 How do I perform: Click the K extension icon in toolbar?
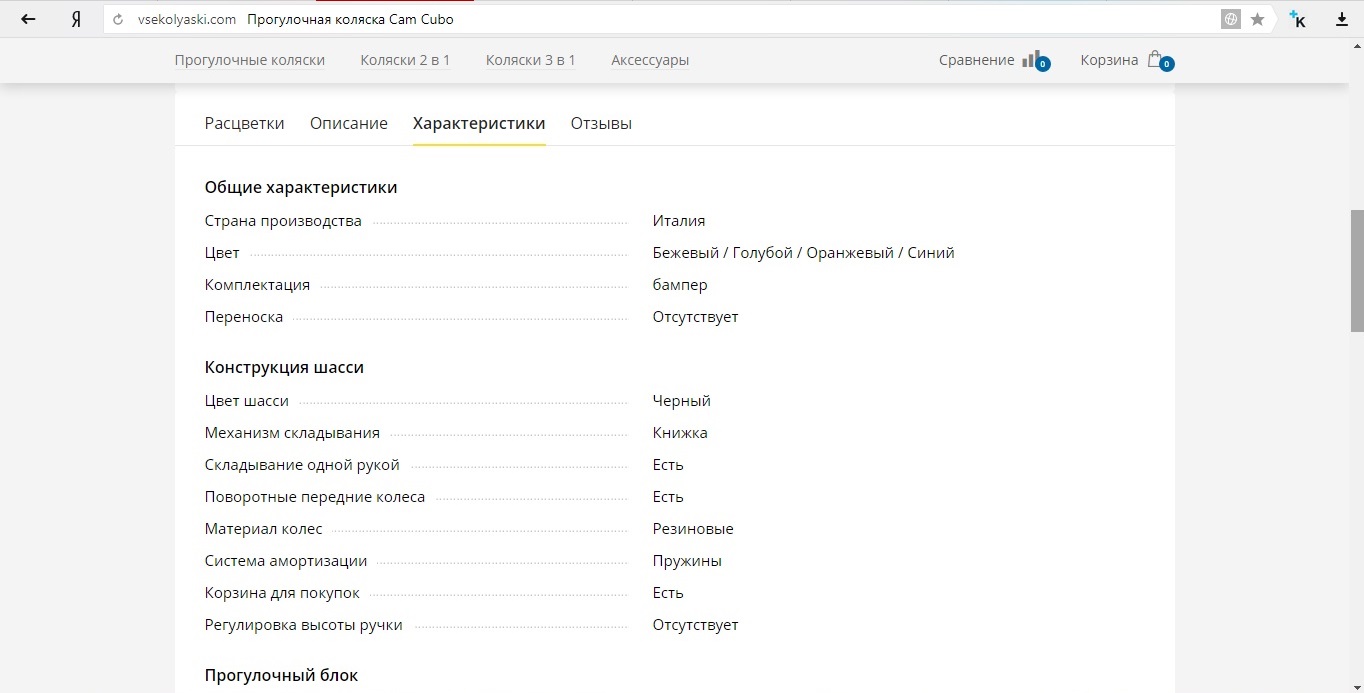pos(1297,19)
